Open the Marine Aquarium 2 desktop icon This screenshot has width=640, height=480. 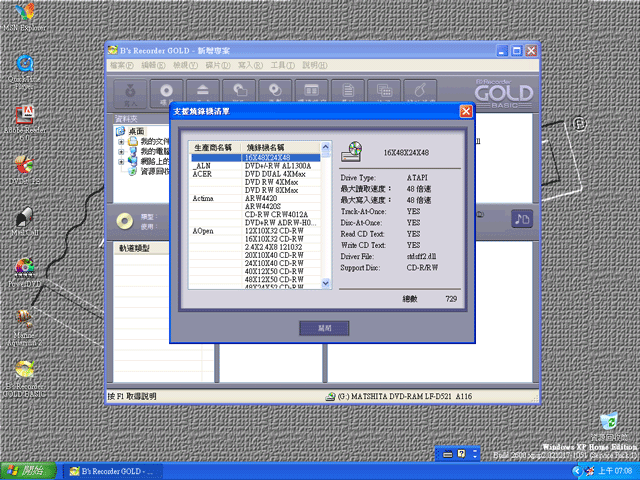[24, 328]
